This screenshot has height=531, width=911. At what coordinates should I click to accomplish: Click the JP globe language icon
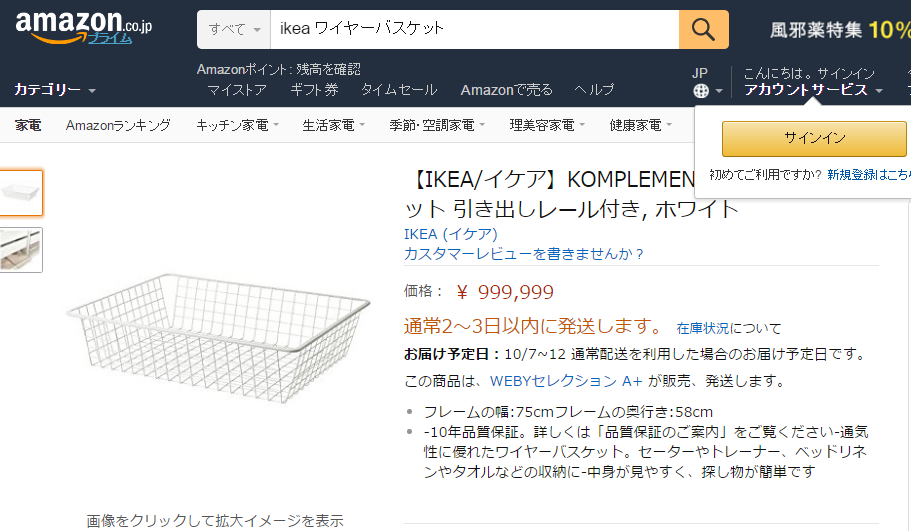(x=700, y=90)
